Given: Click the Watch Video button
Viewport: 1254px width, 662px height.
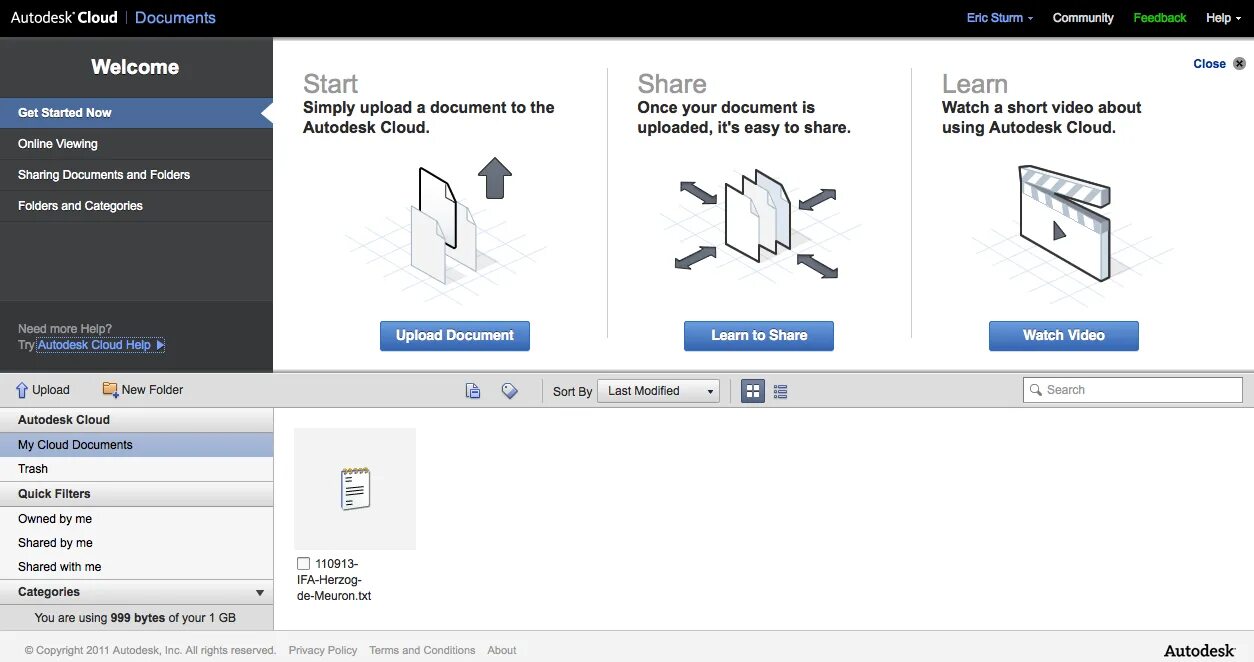Looking at the screenshot, I should 1064,336.
